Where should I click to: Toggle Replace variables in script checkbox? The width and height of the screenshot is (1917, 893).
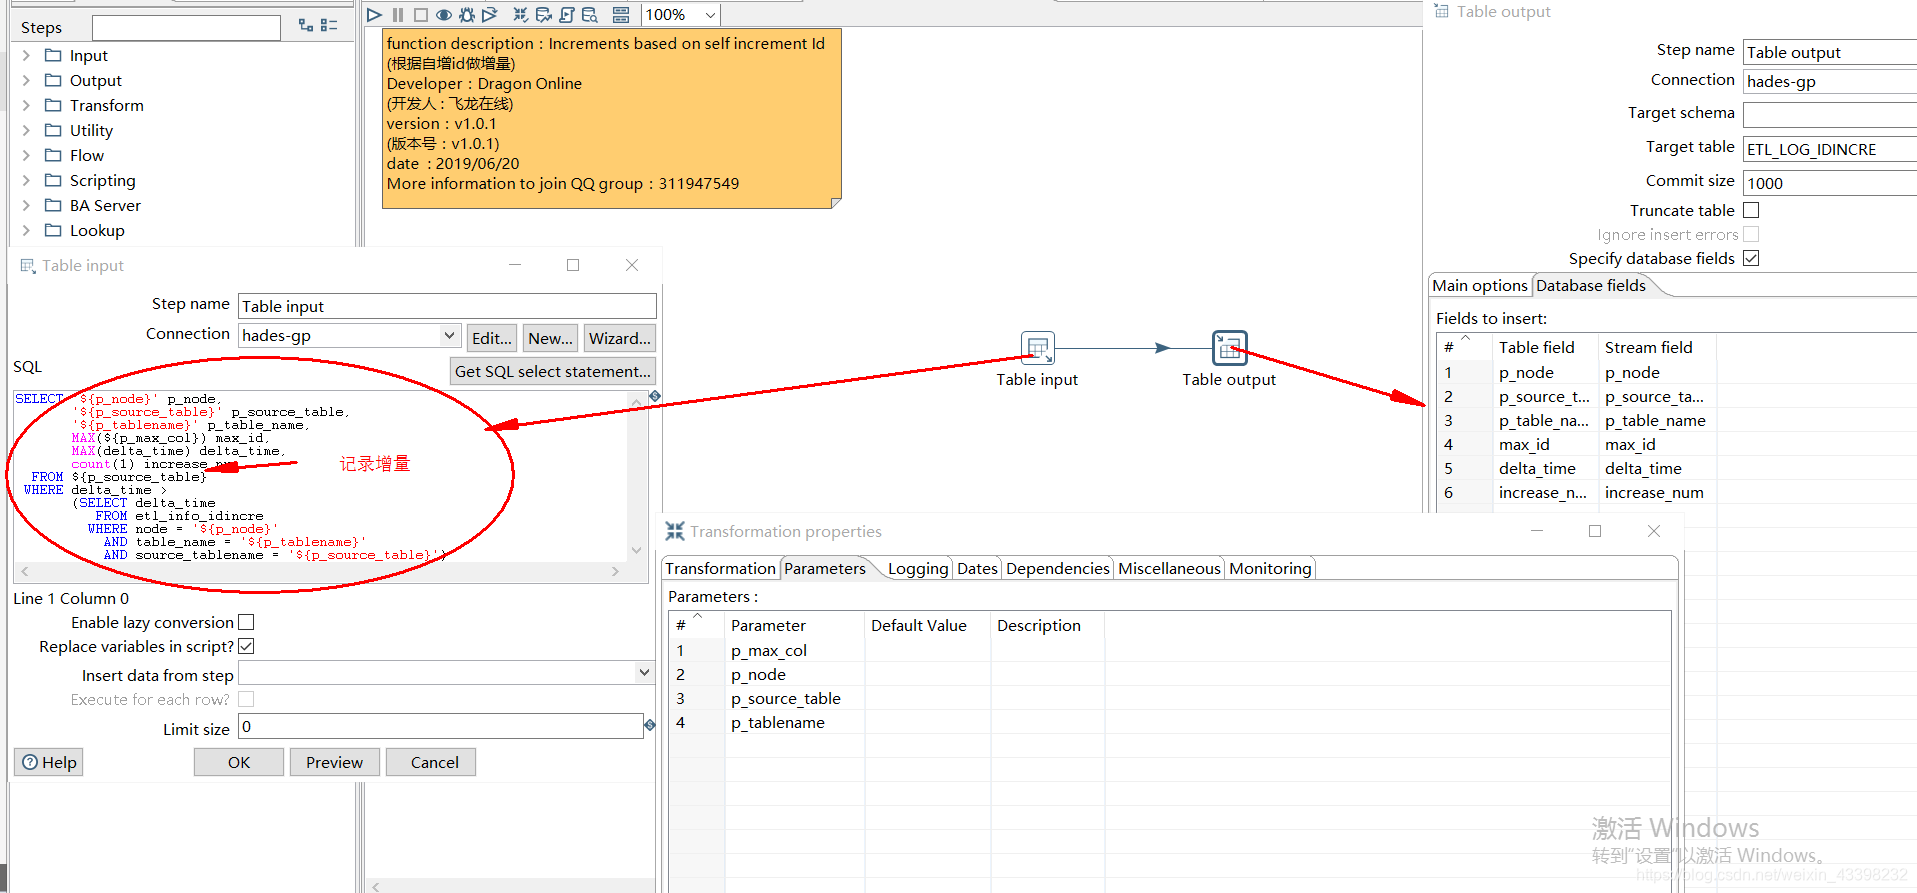click(246, 646)
